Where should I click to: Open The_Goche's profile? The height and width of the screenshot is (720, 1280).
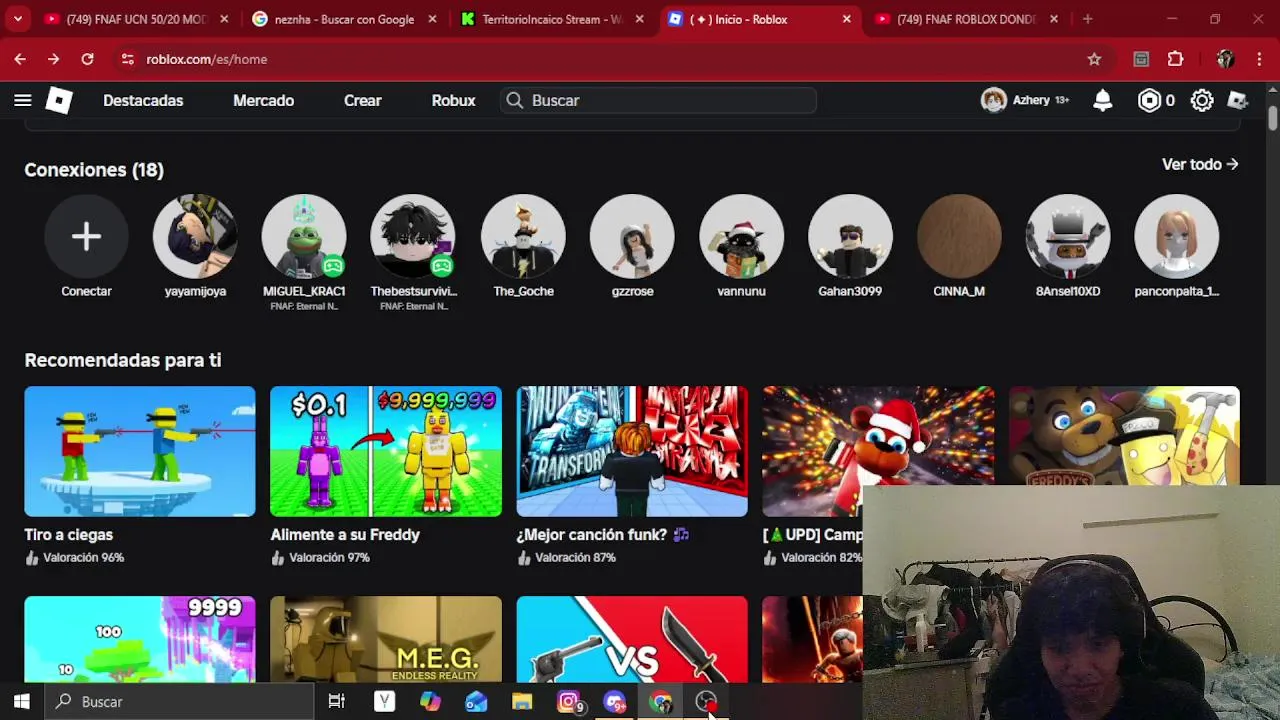tap(523, 236)
